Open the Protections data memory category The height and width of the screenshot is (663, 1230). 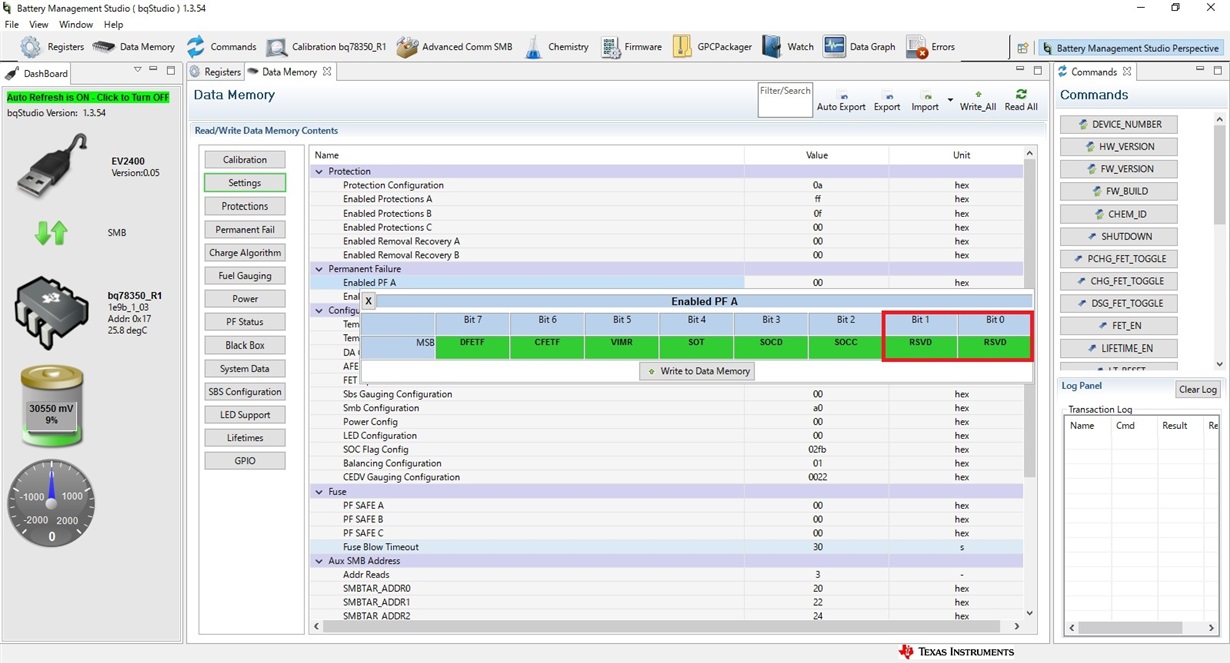[245, 206]
